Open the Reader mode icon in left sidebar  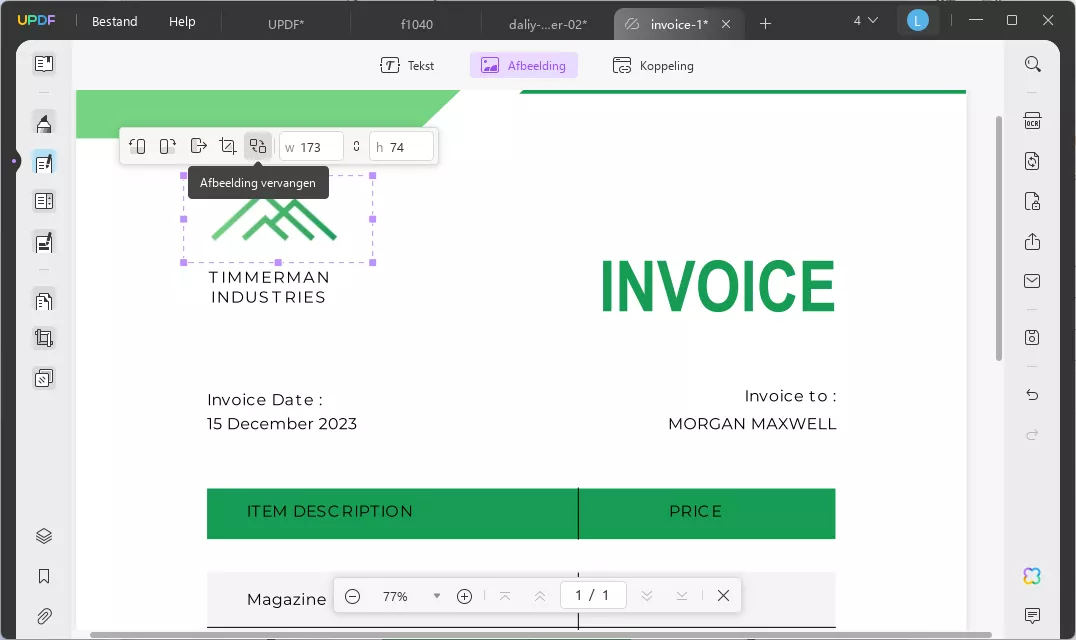tap(44, 64)
